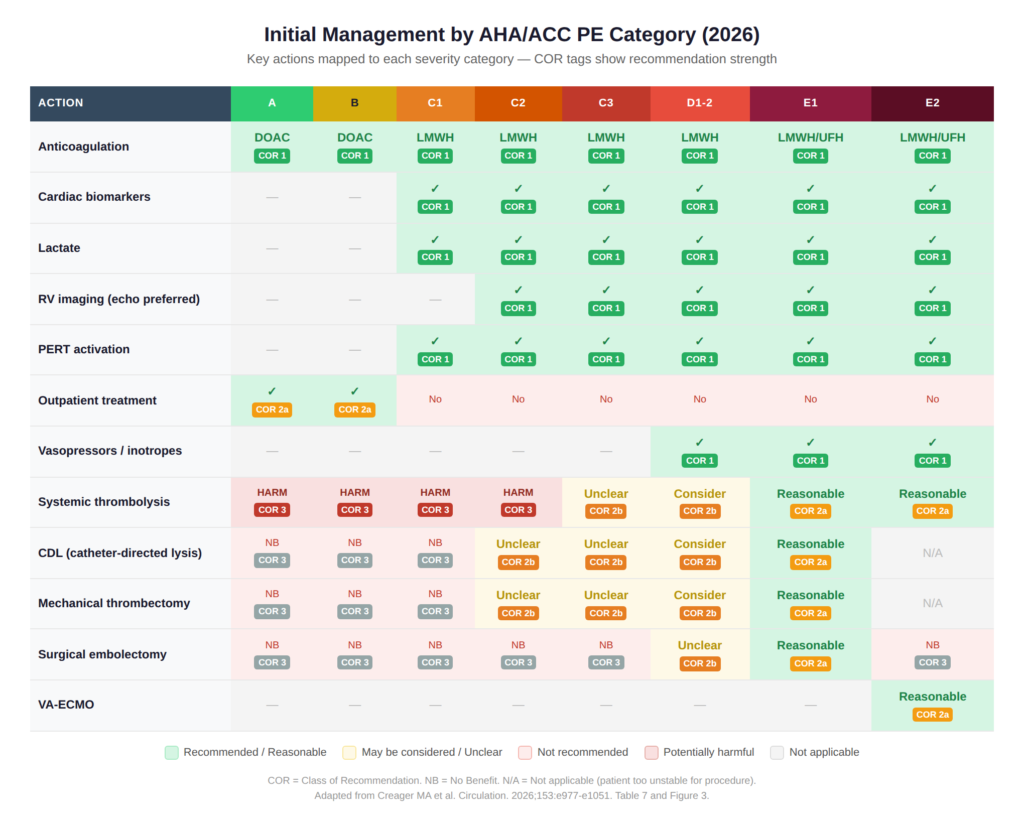Click the COR 1 badge for PERT activation in C3
Image resolution: width=1024 pixels, height=828 pixels.
pyautogui.click(x=606, y=358)
